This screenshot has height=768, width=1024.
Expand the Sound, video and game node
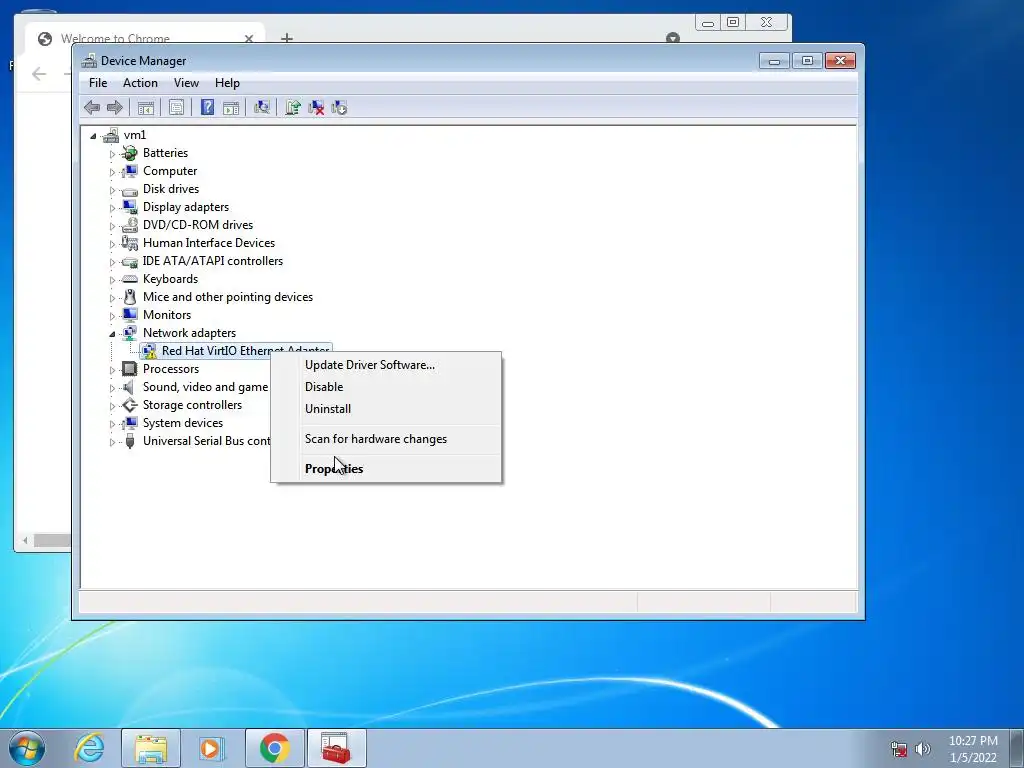click(x=112, y=388)
